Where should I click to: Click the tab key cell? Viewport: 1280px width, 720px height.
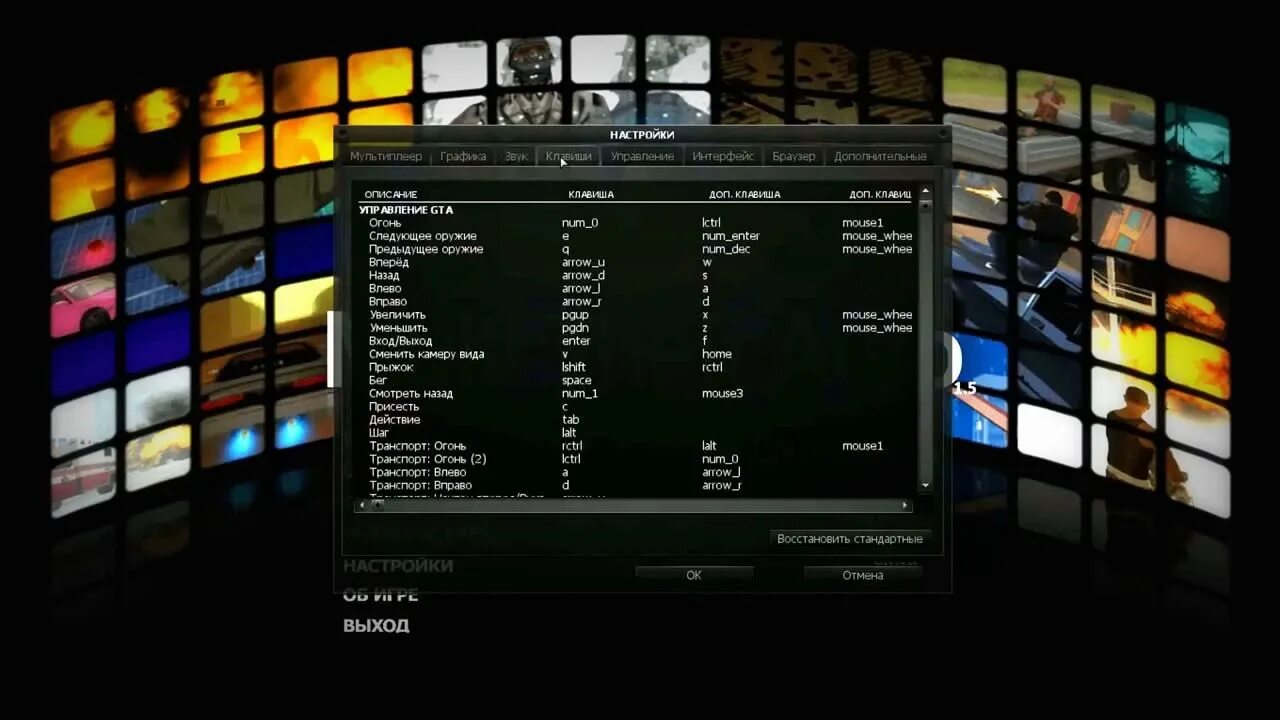(x=570, y=420)
